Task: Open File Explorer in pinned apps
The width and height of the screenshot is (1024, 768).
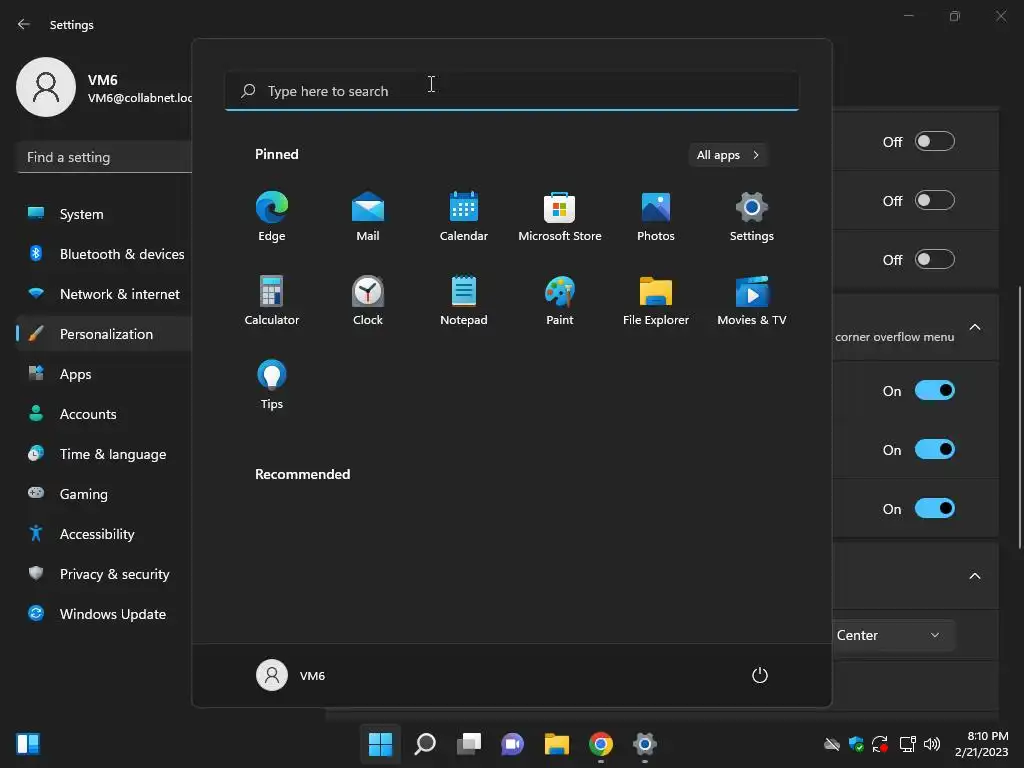Action: click(656, 300)
